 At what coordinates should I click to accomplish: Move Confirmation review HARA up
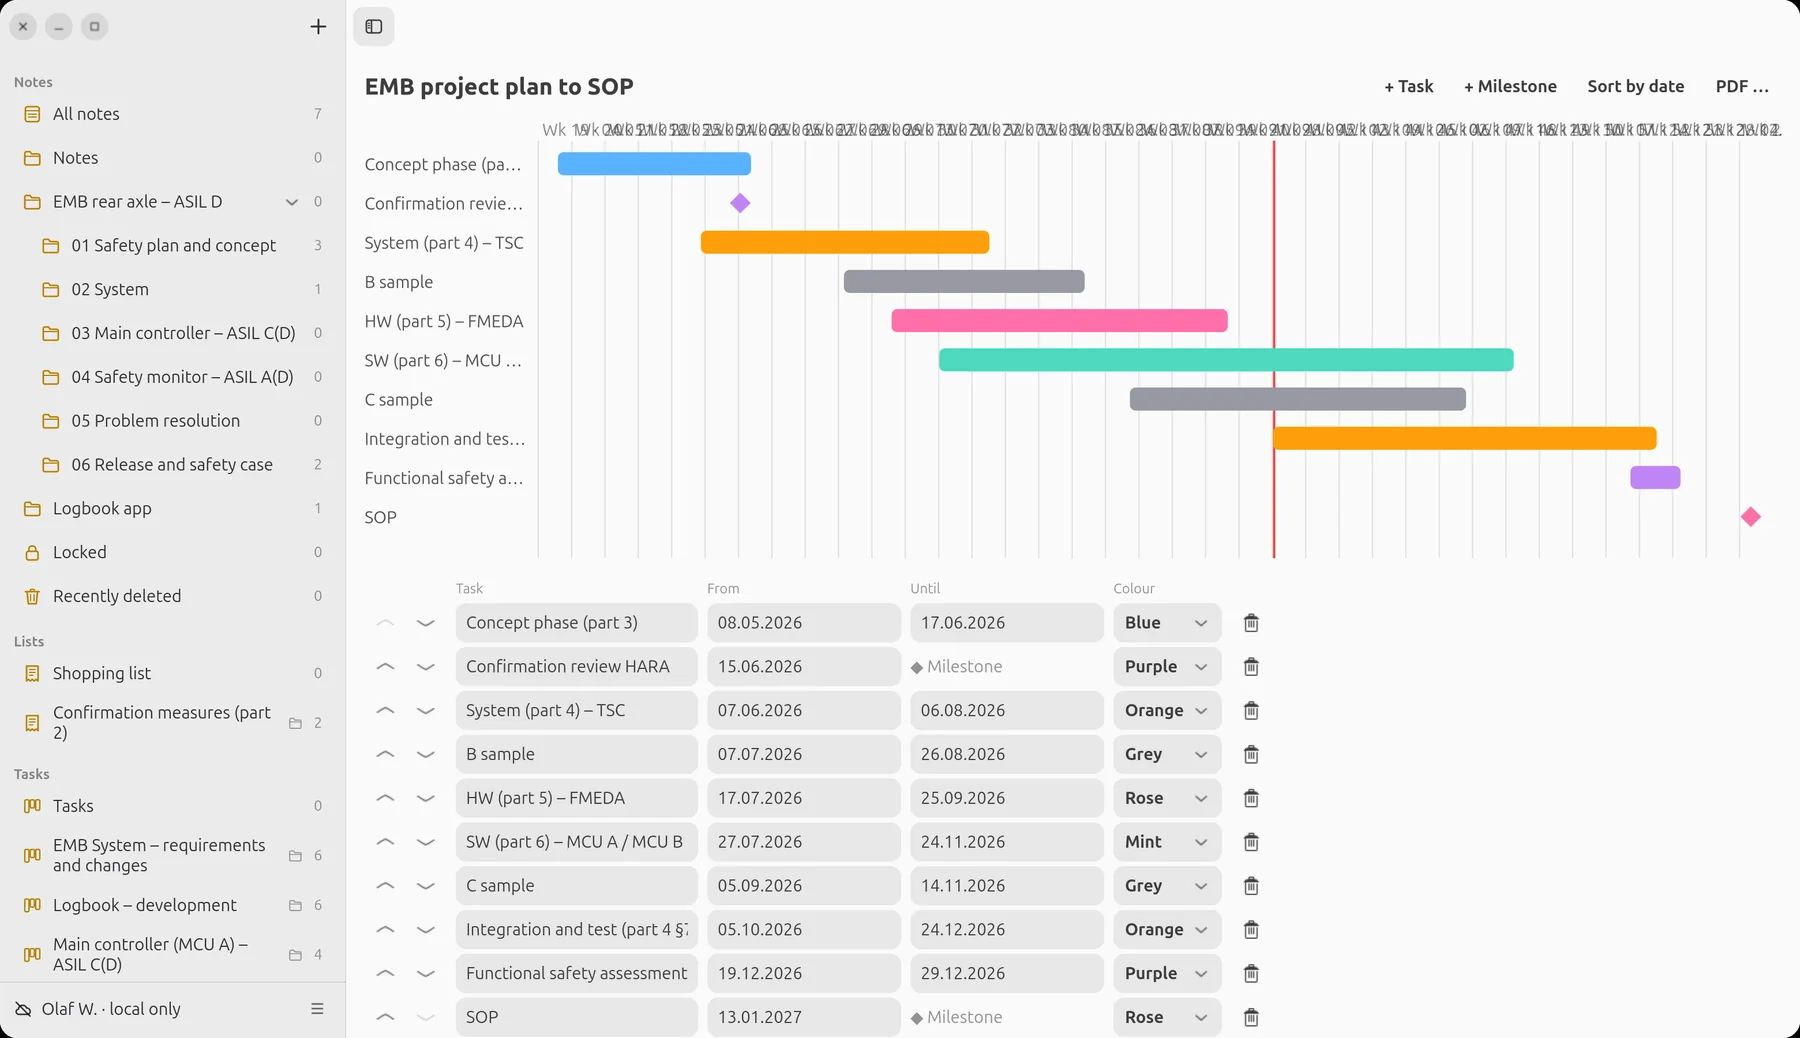point(385,667)
